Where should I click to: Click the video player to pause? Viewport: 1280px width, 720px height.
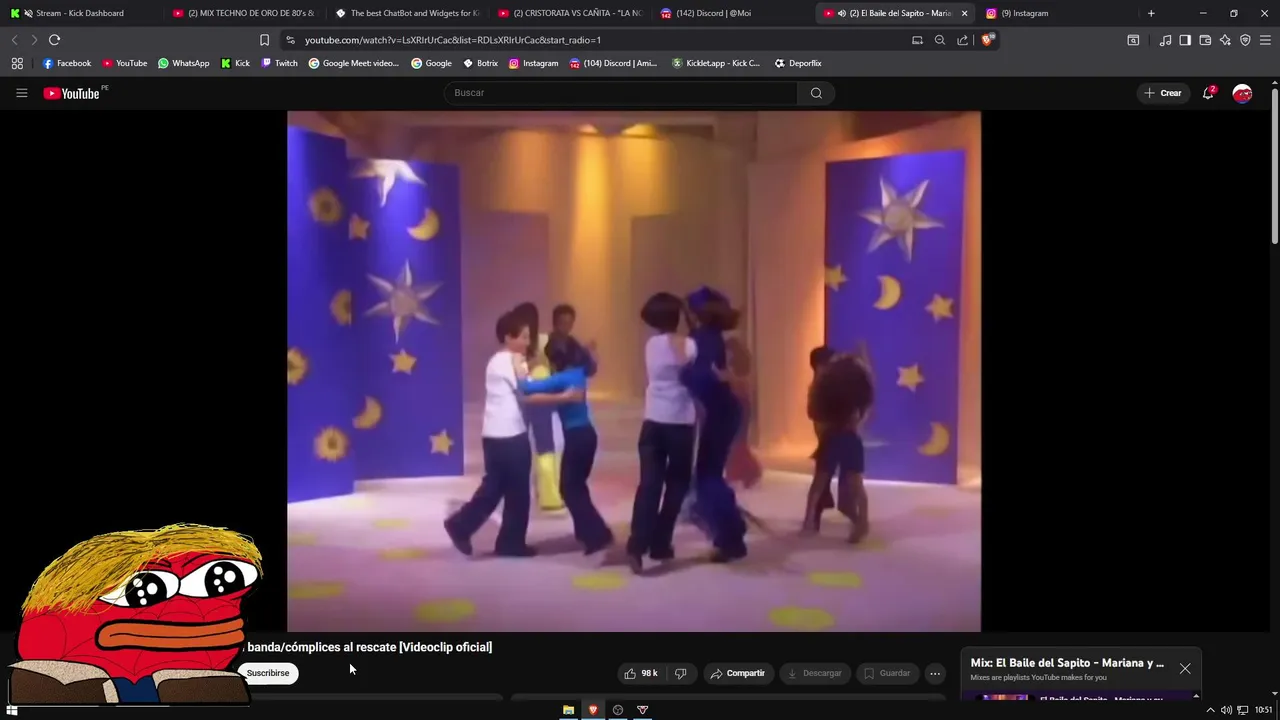click(x=634, y=371)
